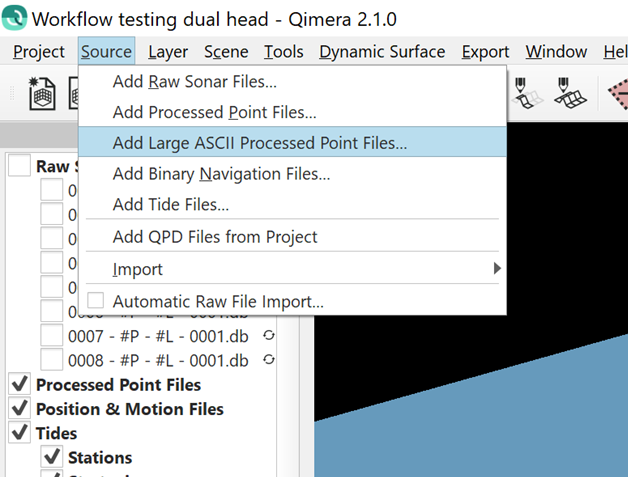Click the sync icon beside 0007 file
Image resolution: width=628 pixels, height=477 pixels.
[x=268, y=335]
